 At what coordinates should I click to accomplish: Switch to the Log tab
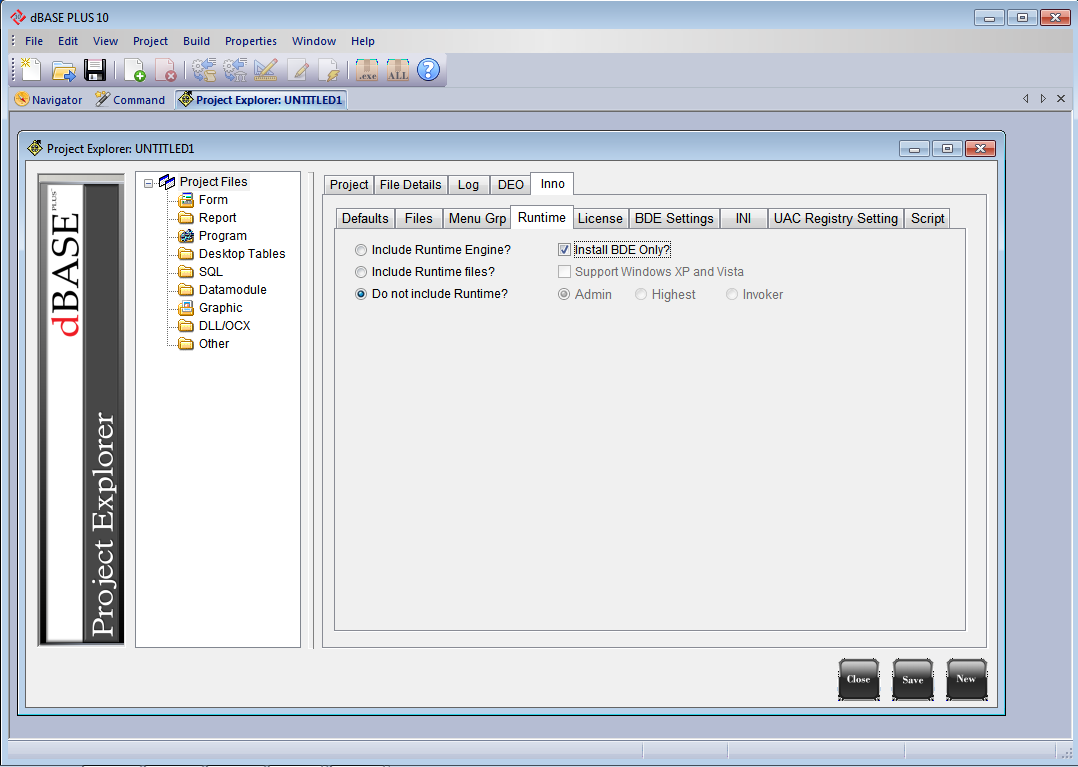click(x=468, y=185)
